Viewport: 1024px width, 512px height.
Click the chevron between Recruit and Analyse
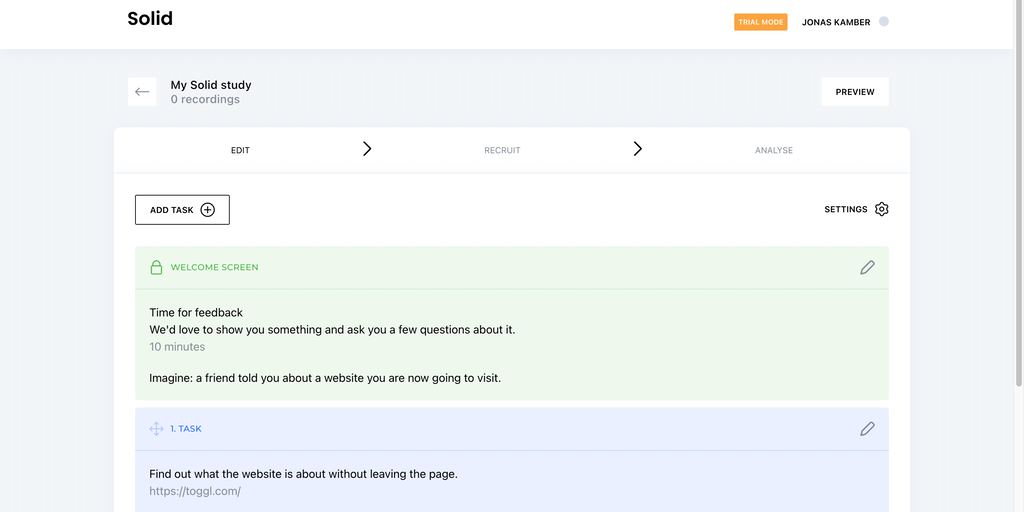(x=637, y=149)
